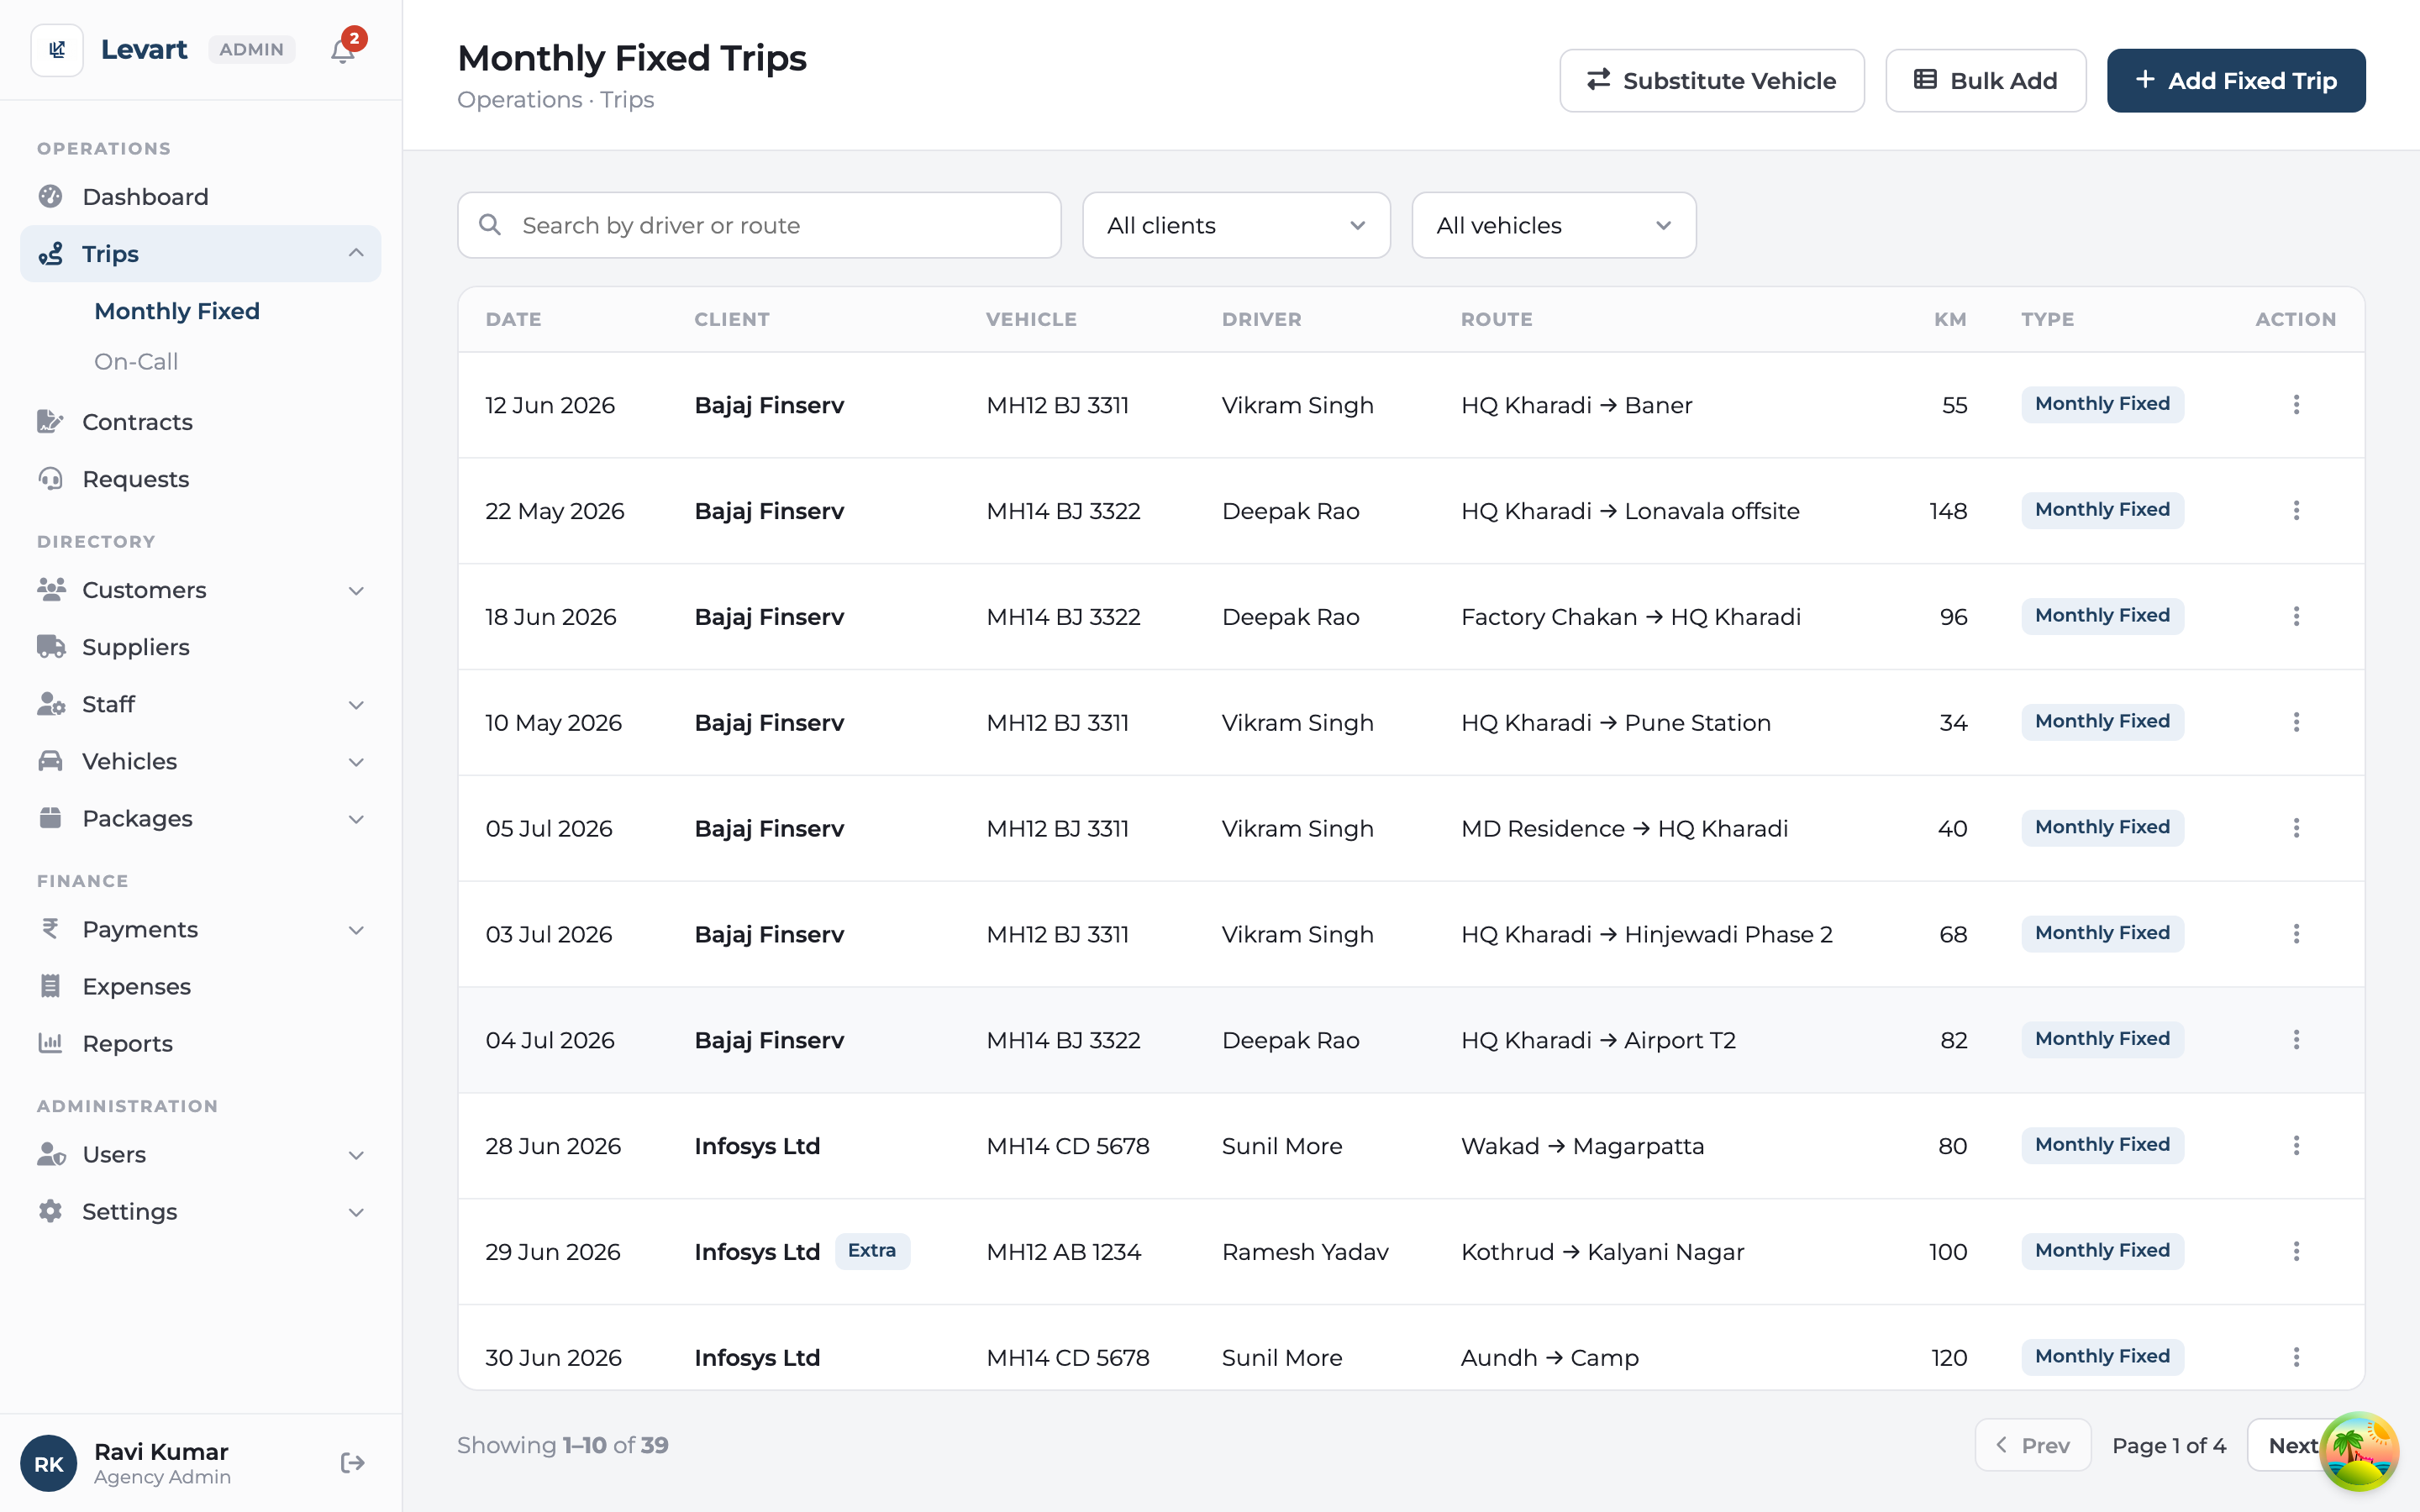Click the logout icon beside Ravi Kumar

click(x=352, y=1463)
